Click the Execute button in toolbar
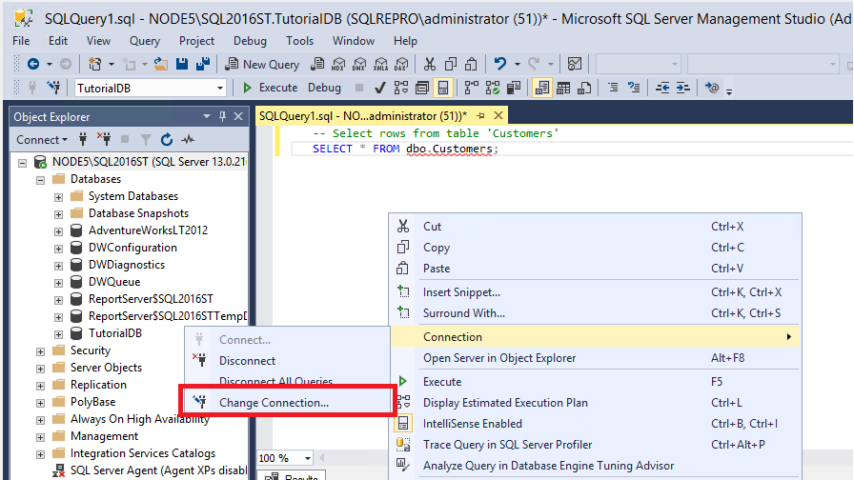Viewport: 854px width, 480px height. [x=271, y=88]
